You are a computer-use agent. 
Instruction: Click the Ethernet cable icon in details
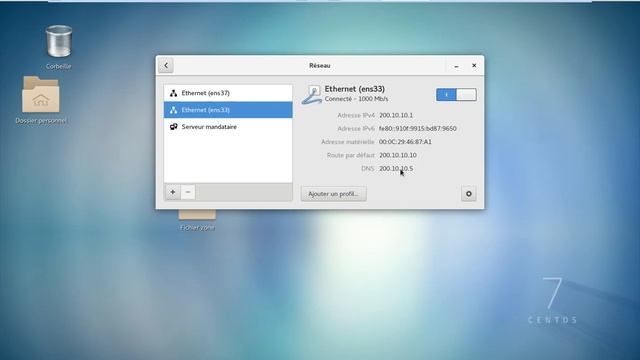pos(312,95)
